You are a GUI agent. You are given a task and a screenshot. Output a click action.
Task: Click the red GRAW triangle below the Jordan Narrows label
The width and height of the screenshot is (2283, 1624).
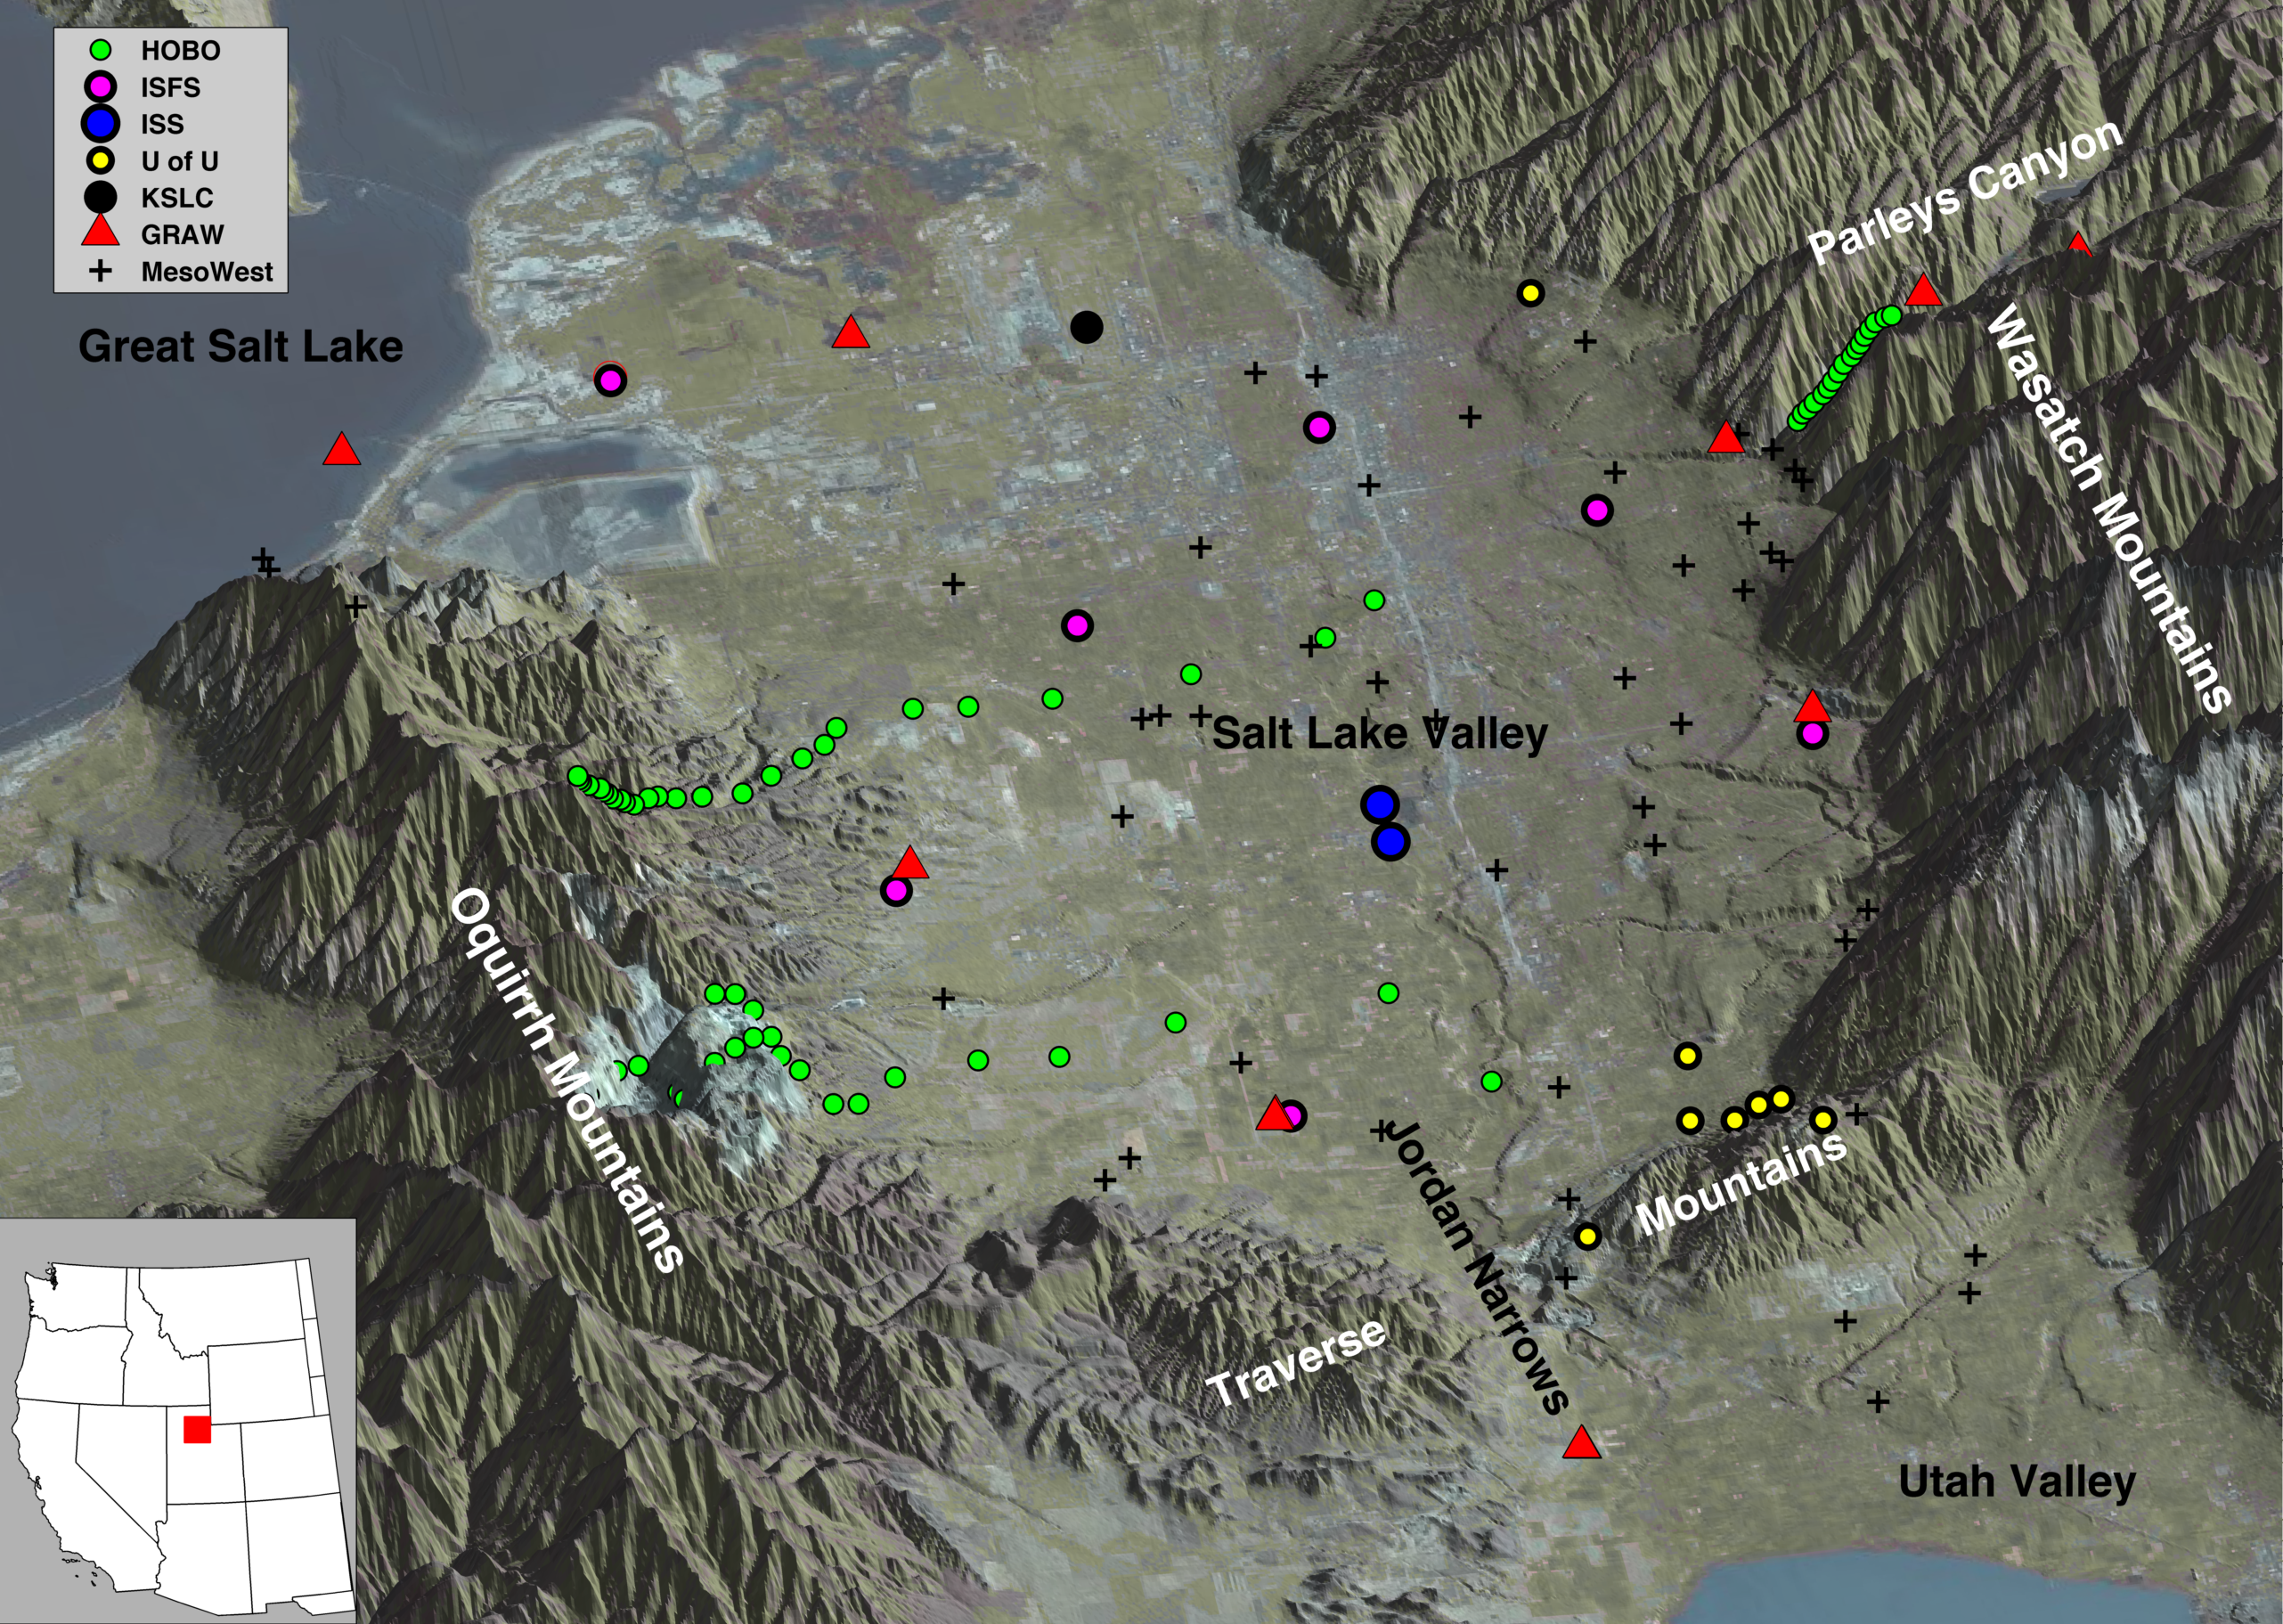(x=1581, y=1443)
